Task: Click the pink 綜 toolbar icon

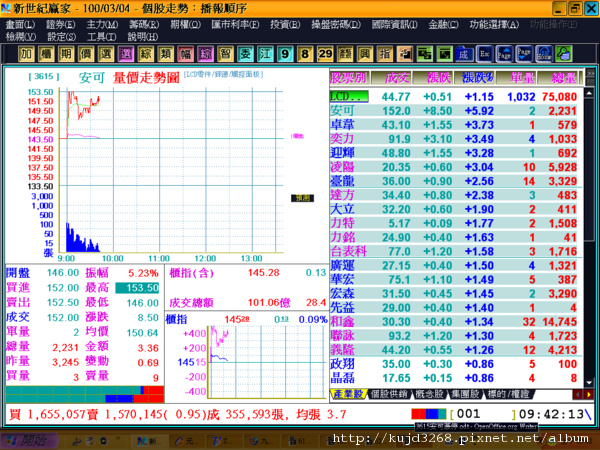Action: tap(205, 54)
